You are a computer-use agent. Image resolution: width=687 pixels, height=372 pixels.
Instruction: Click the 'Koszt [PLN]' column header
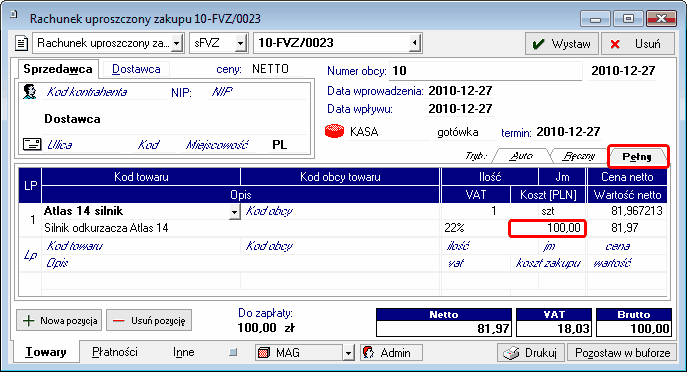[x=548, y=195]
